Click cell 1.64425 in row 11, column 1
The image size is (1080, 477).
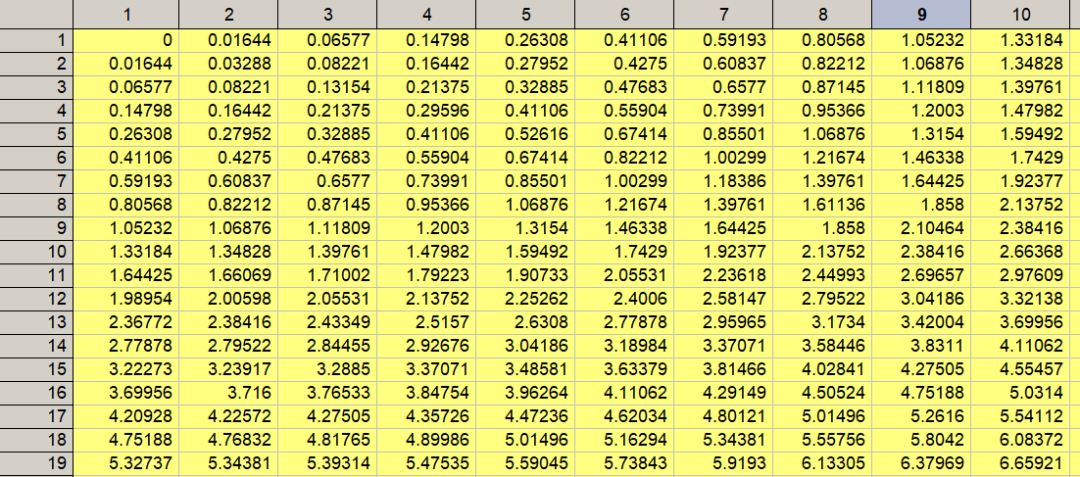coord(125,275)
